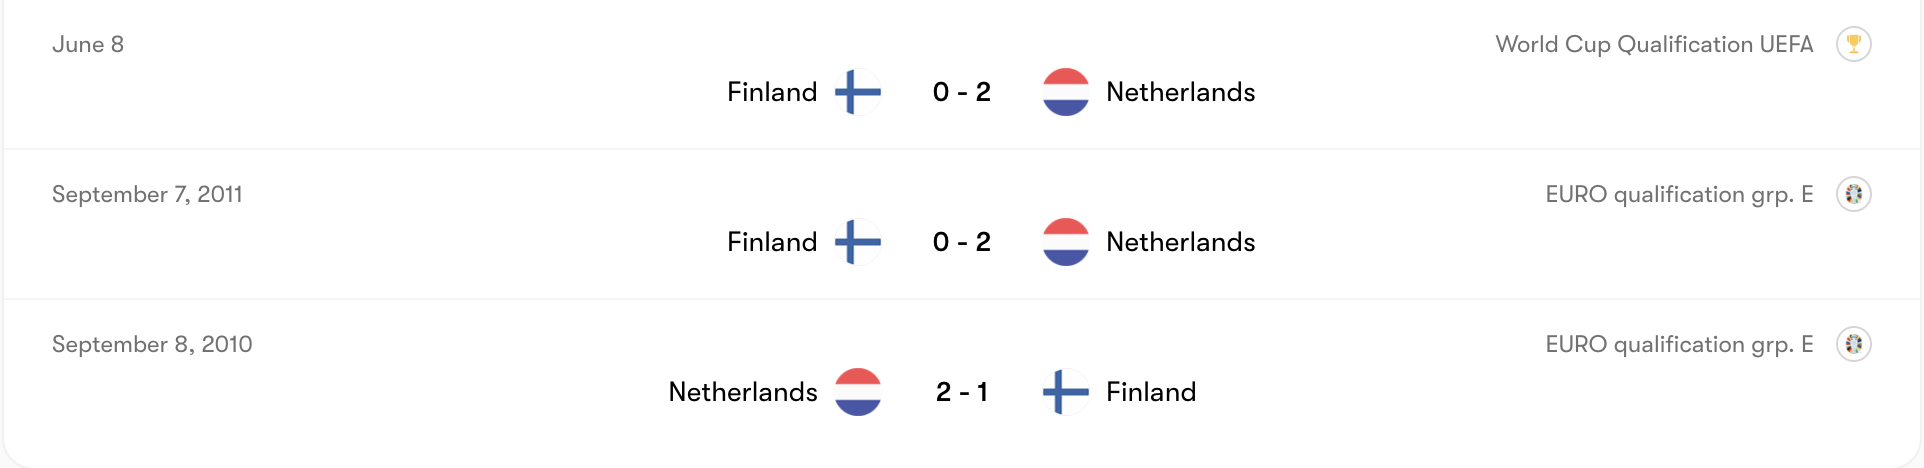Open EURO qualification grp. E for September 7, 2011
Viewport: 1924px width, 468px height.
[x=1679, y=194]
